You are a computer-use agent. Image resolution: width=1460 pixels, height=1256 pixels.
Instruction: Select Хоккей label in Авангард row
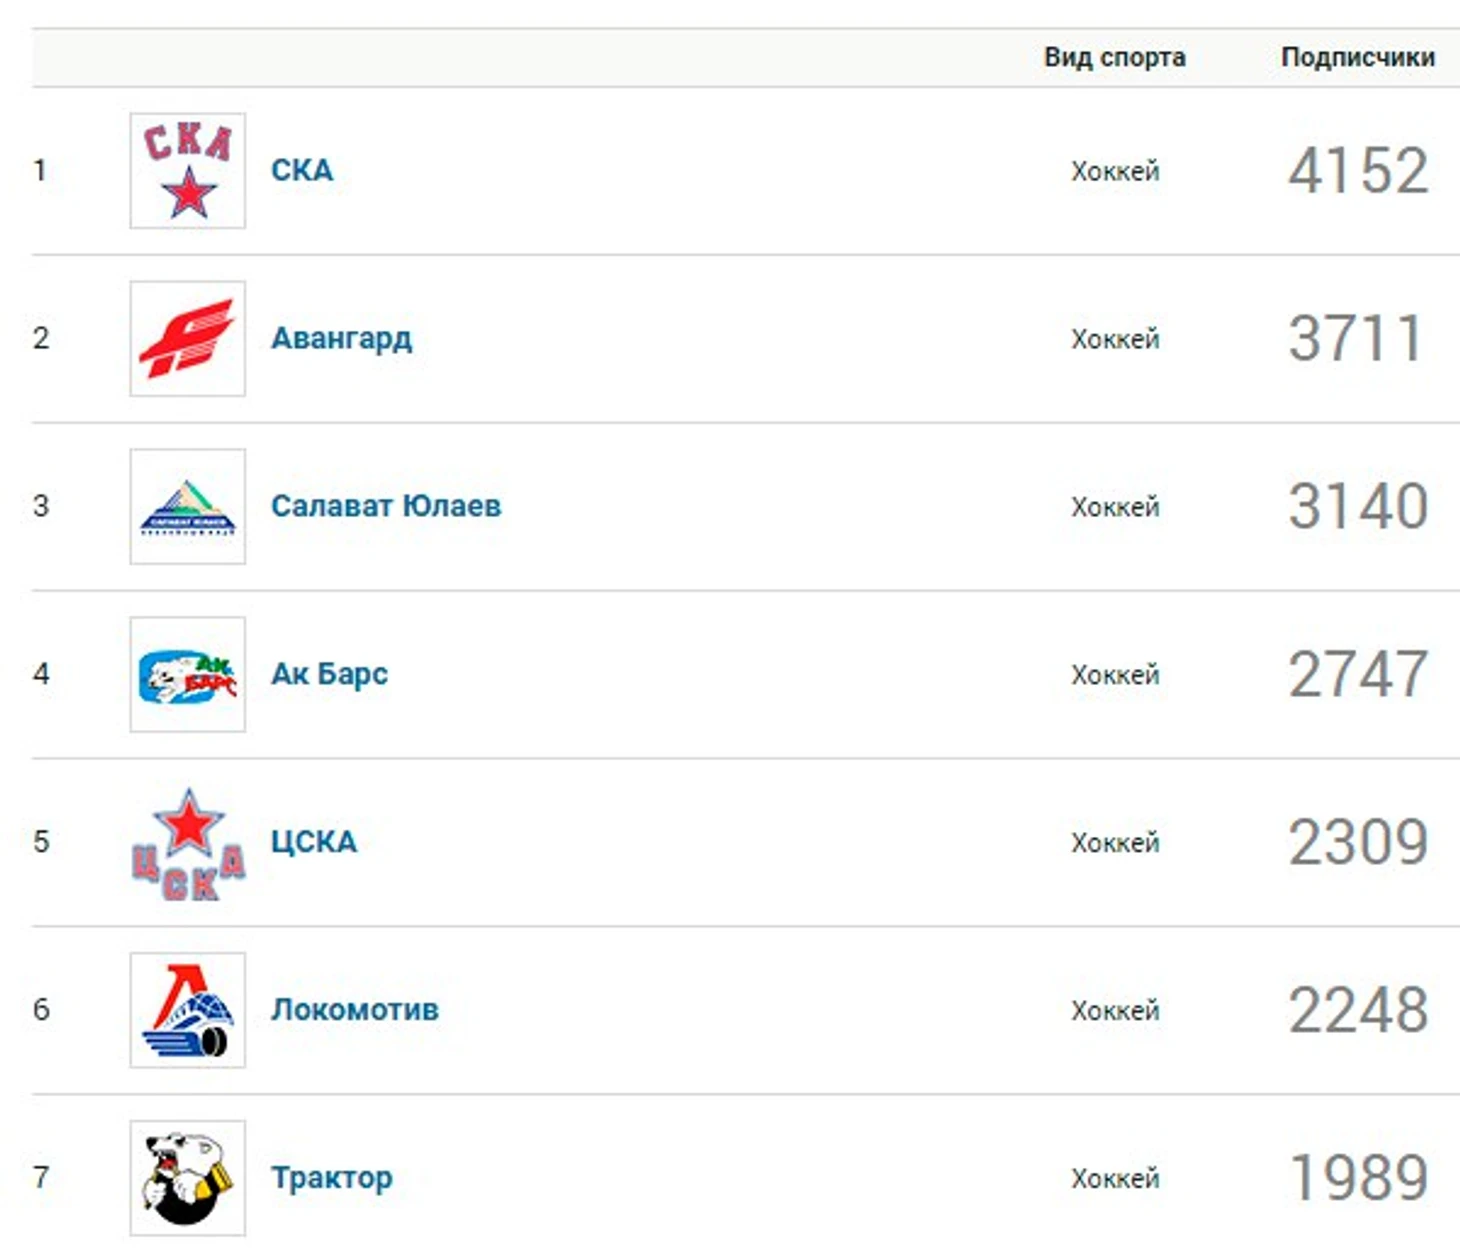(1115, 340)
